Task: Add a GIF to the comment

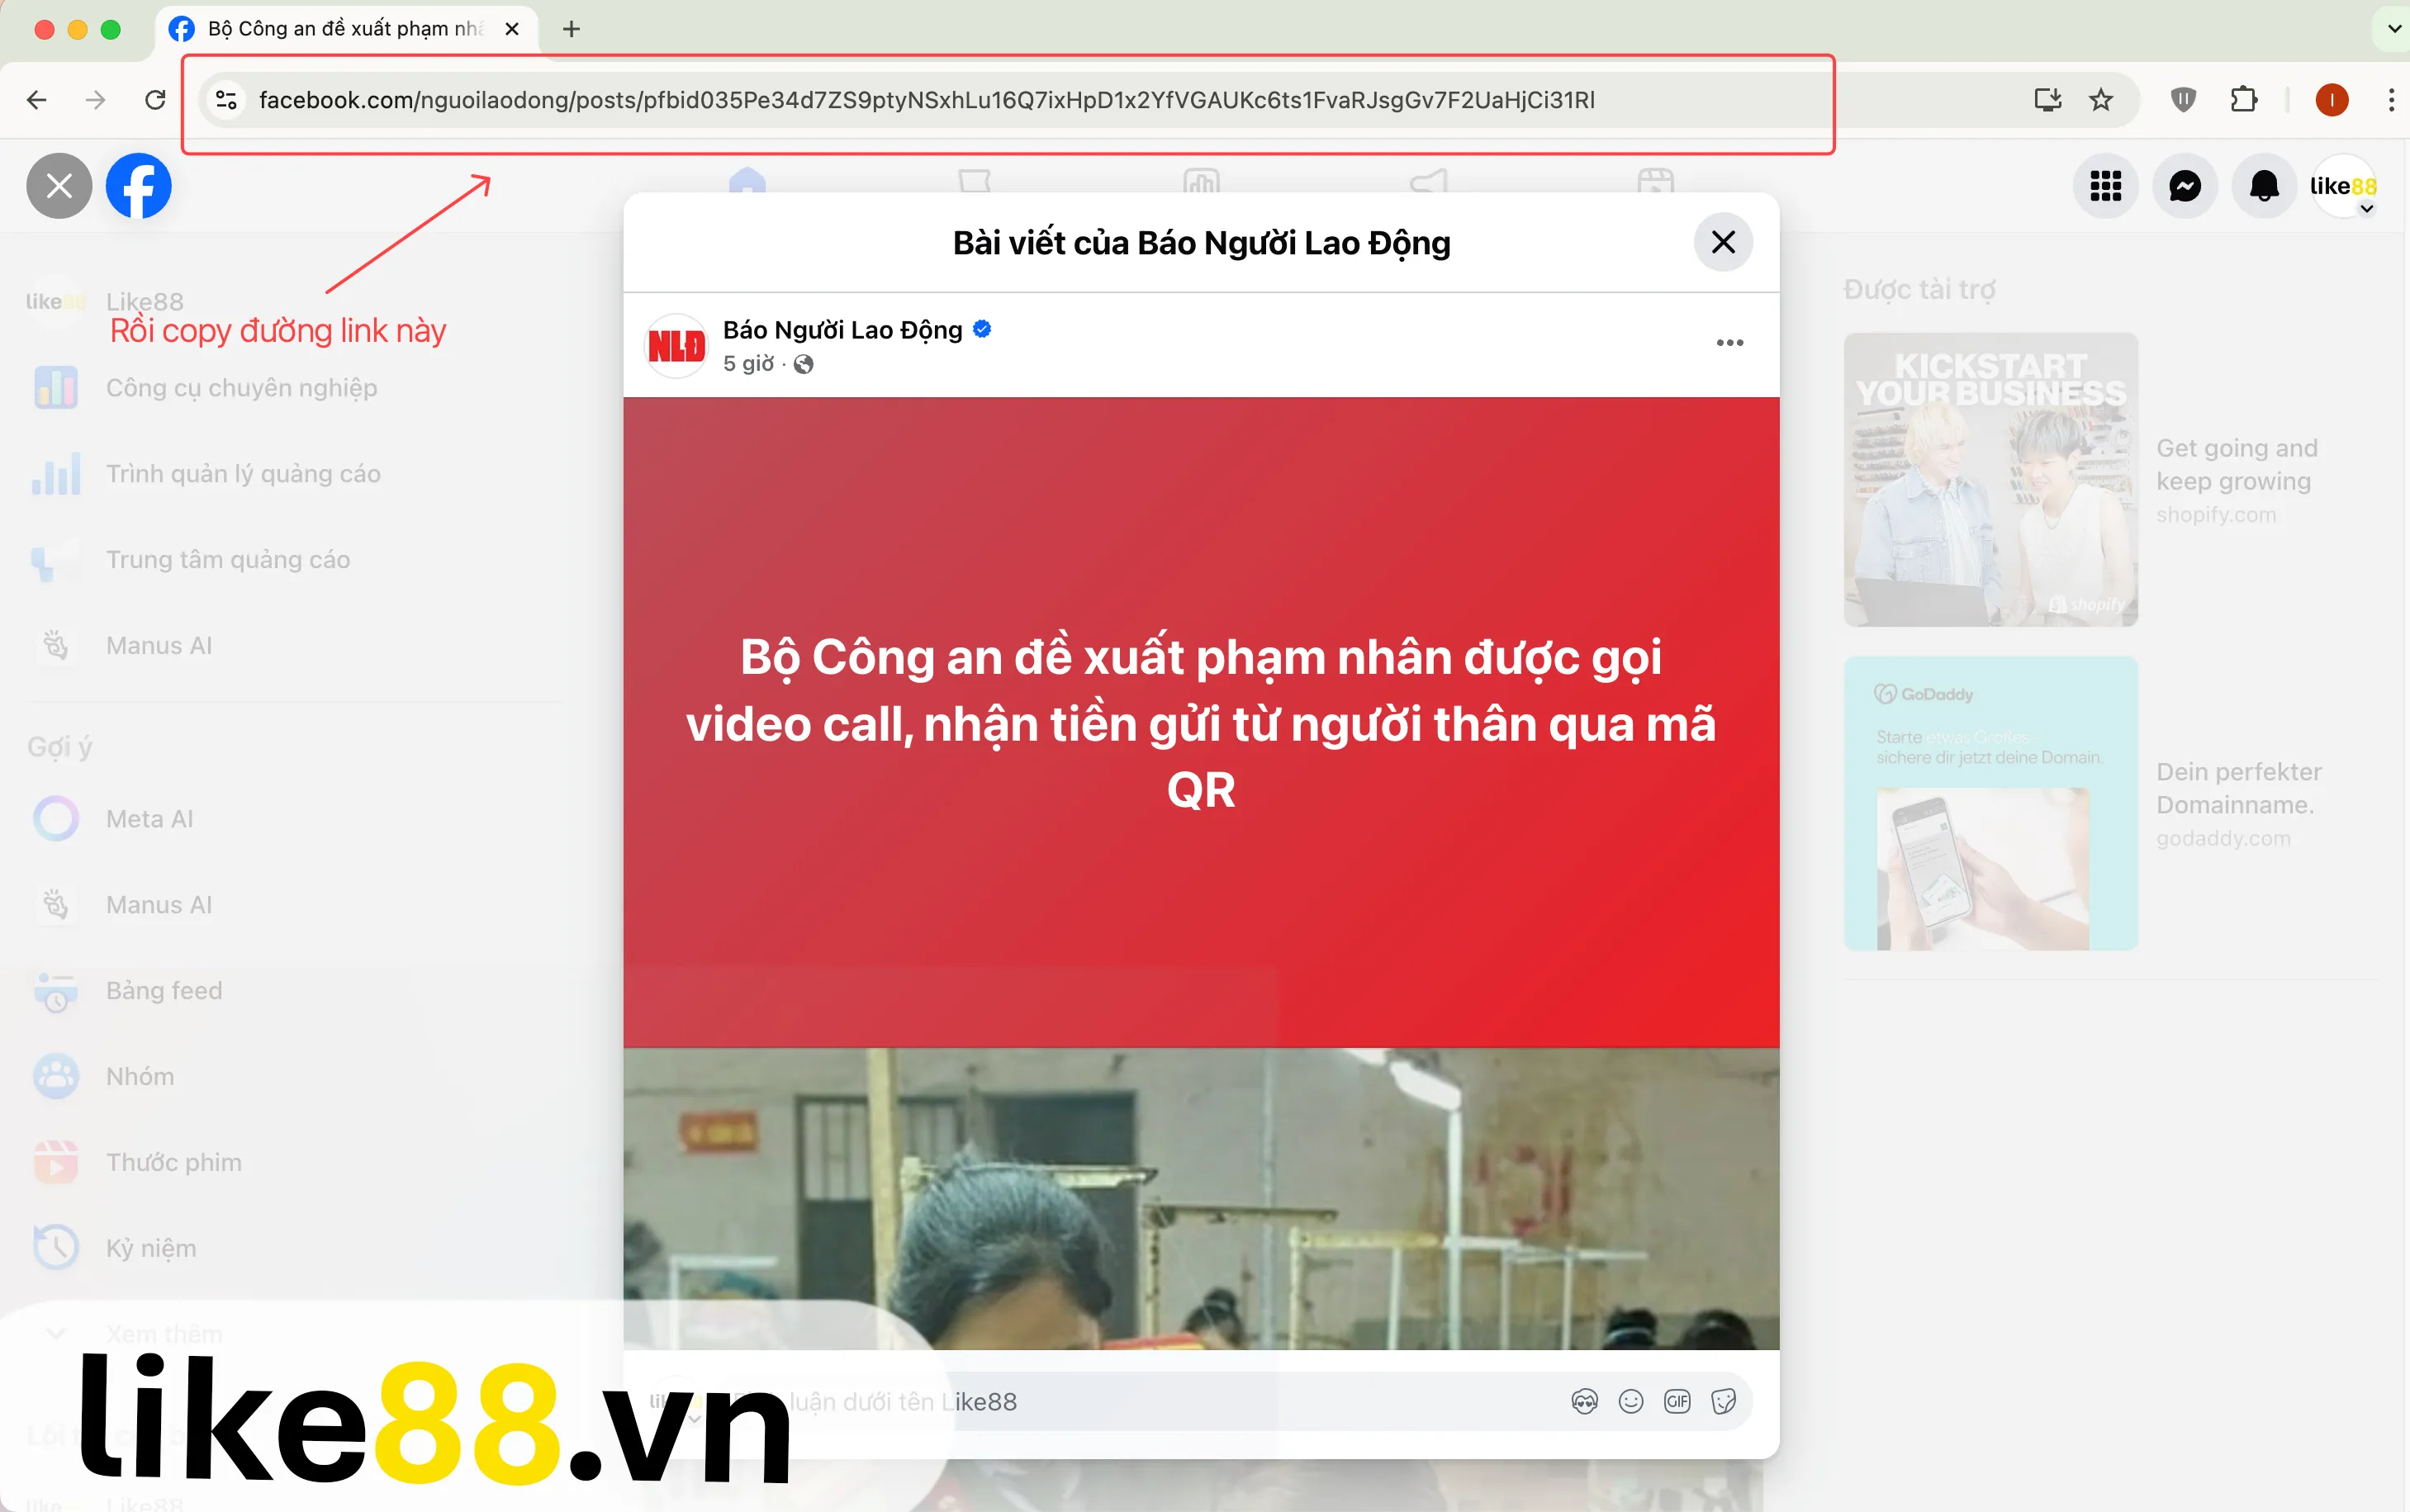Action: tap(1677, 1402)
